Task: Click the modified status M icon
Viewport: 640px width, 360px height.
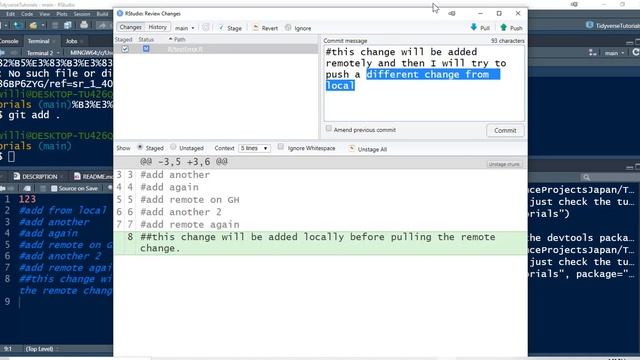Action: pyautogui.click(x=146, y=49)
